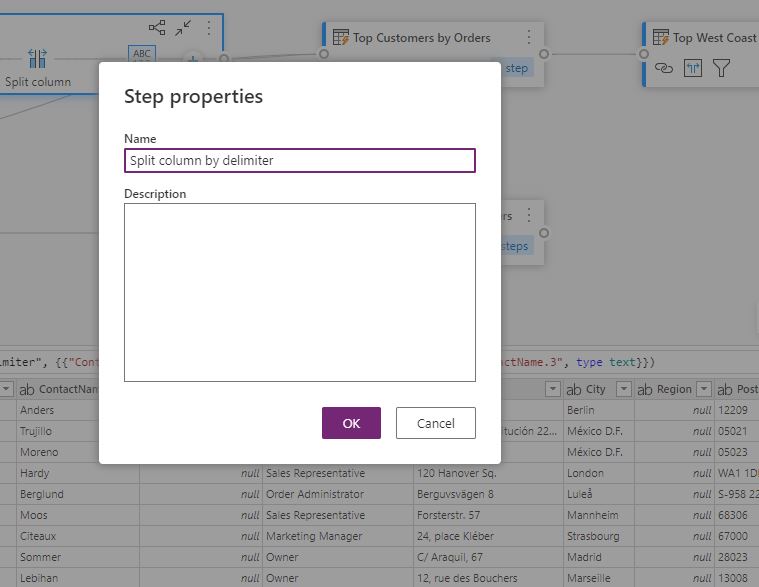Click into the Description text area
This screenshot has width=759, height=587.
tap(299, 292)
